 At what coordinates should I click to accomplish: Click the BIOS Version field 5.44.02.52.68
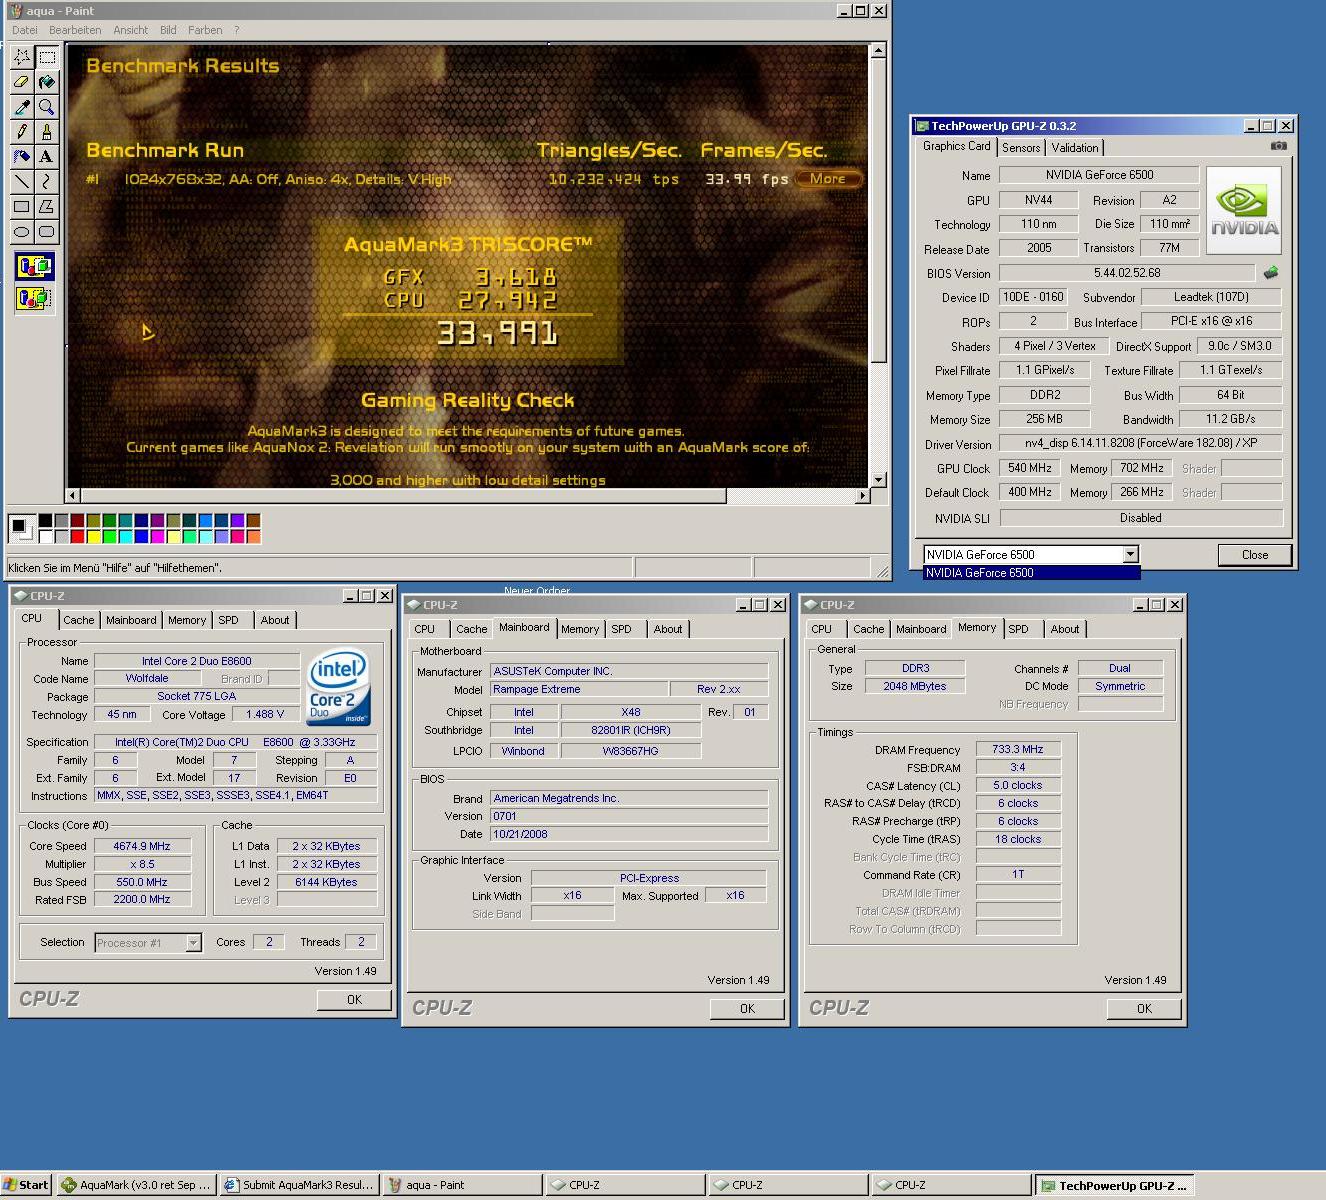[1127, 272]
